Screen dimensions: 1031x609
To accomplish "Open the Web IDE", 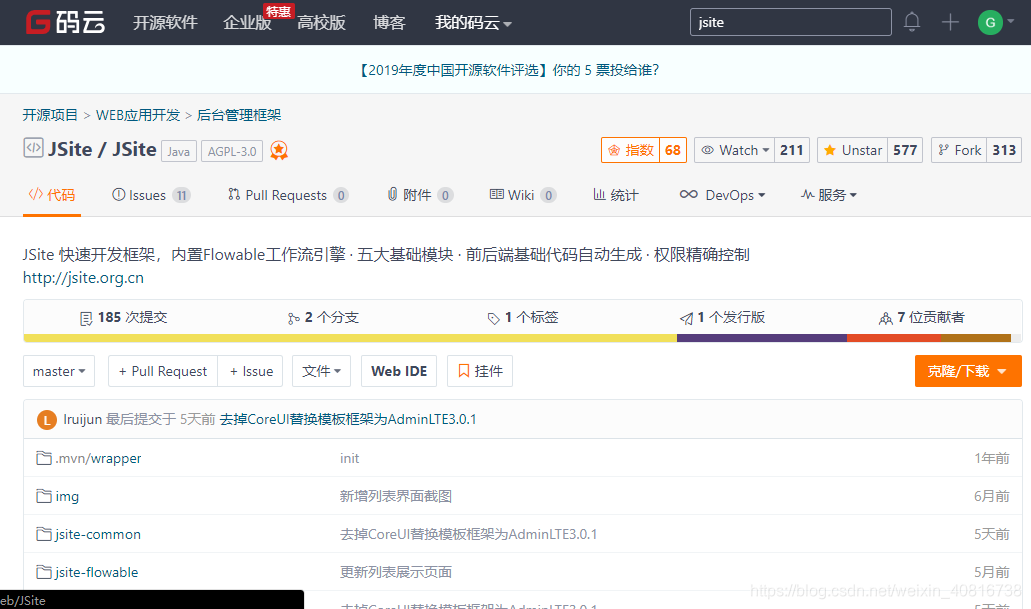I will pyautogui.click(x=398, y=371).
